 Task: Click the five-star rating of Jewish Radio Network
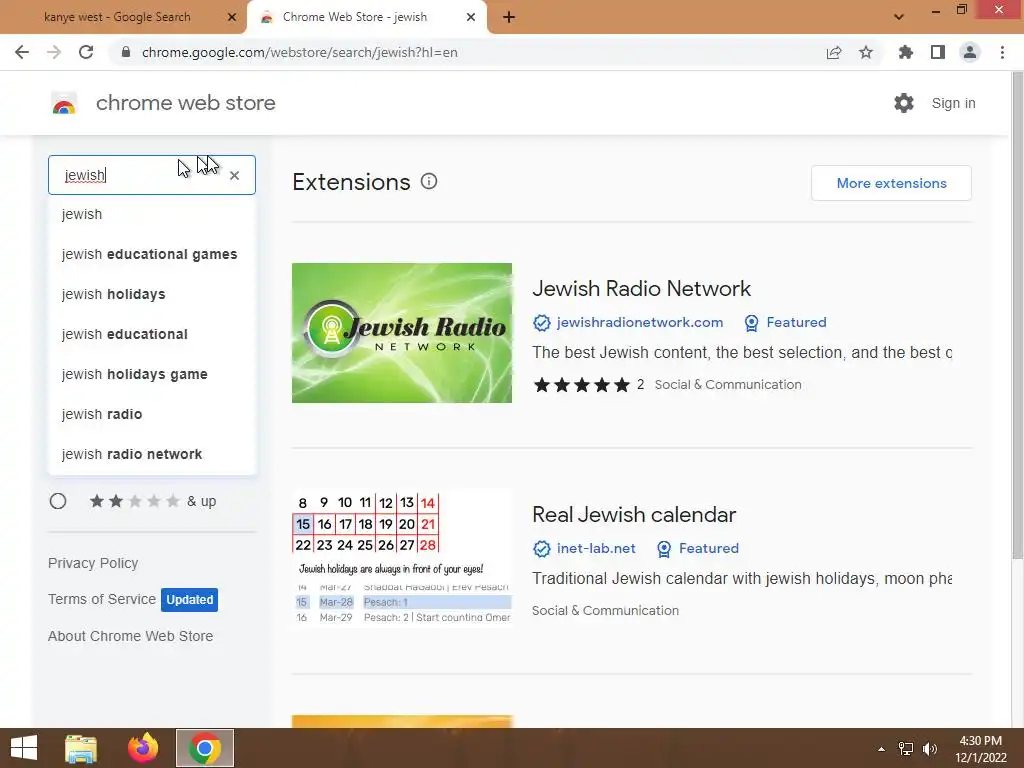click(581, 385)
